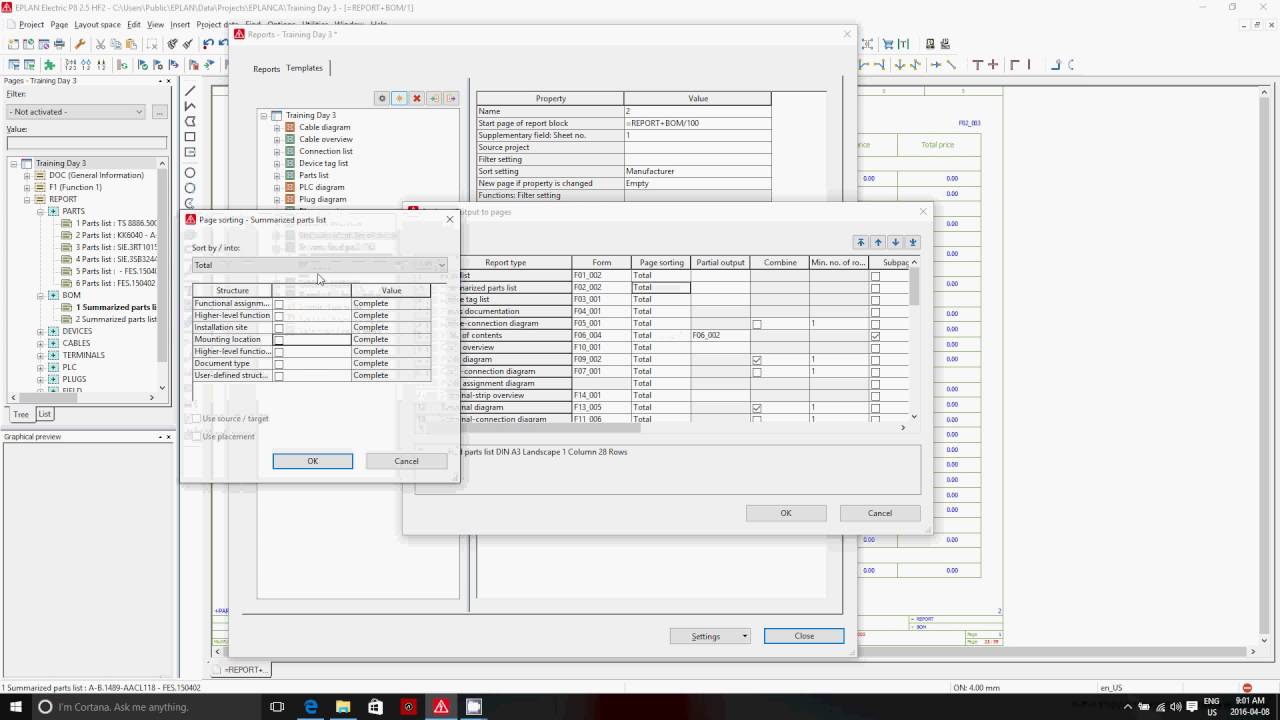Select the rectangle drawing tool in vertical toolbar
Viewport: 1280px width, 720px height.
point(190,137)
